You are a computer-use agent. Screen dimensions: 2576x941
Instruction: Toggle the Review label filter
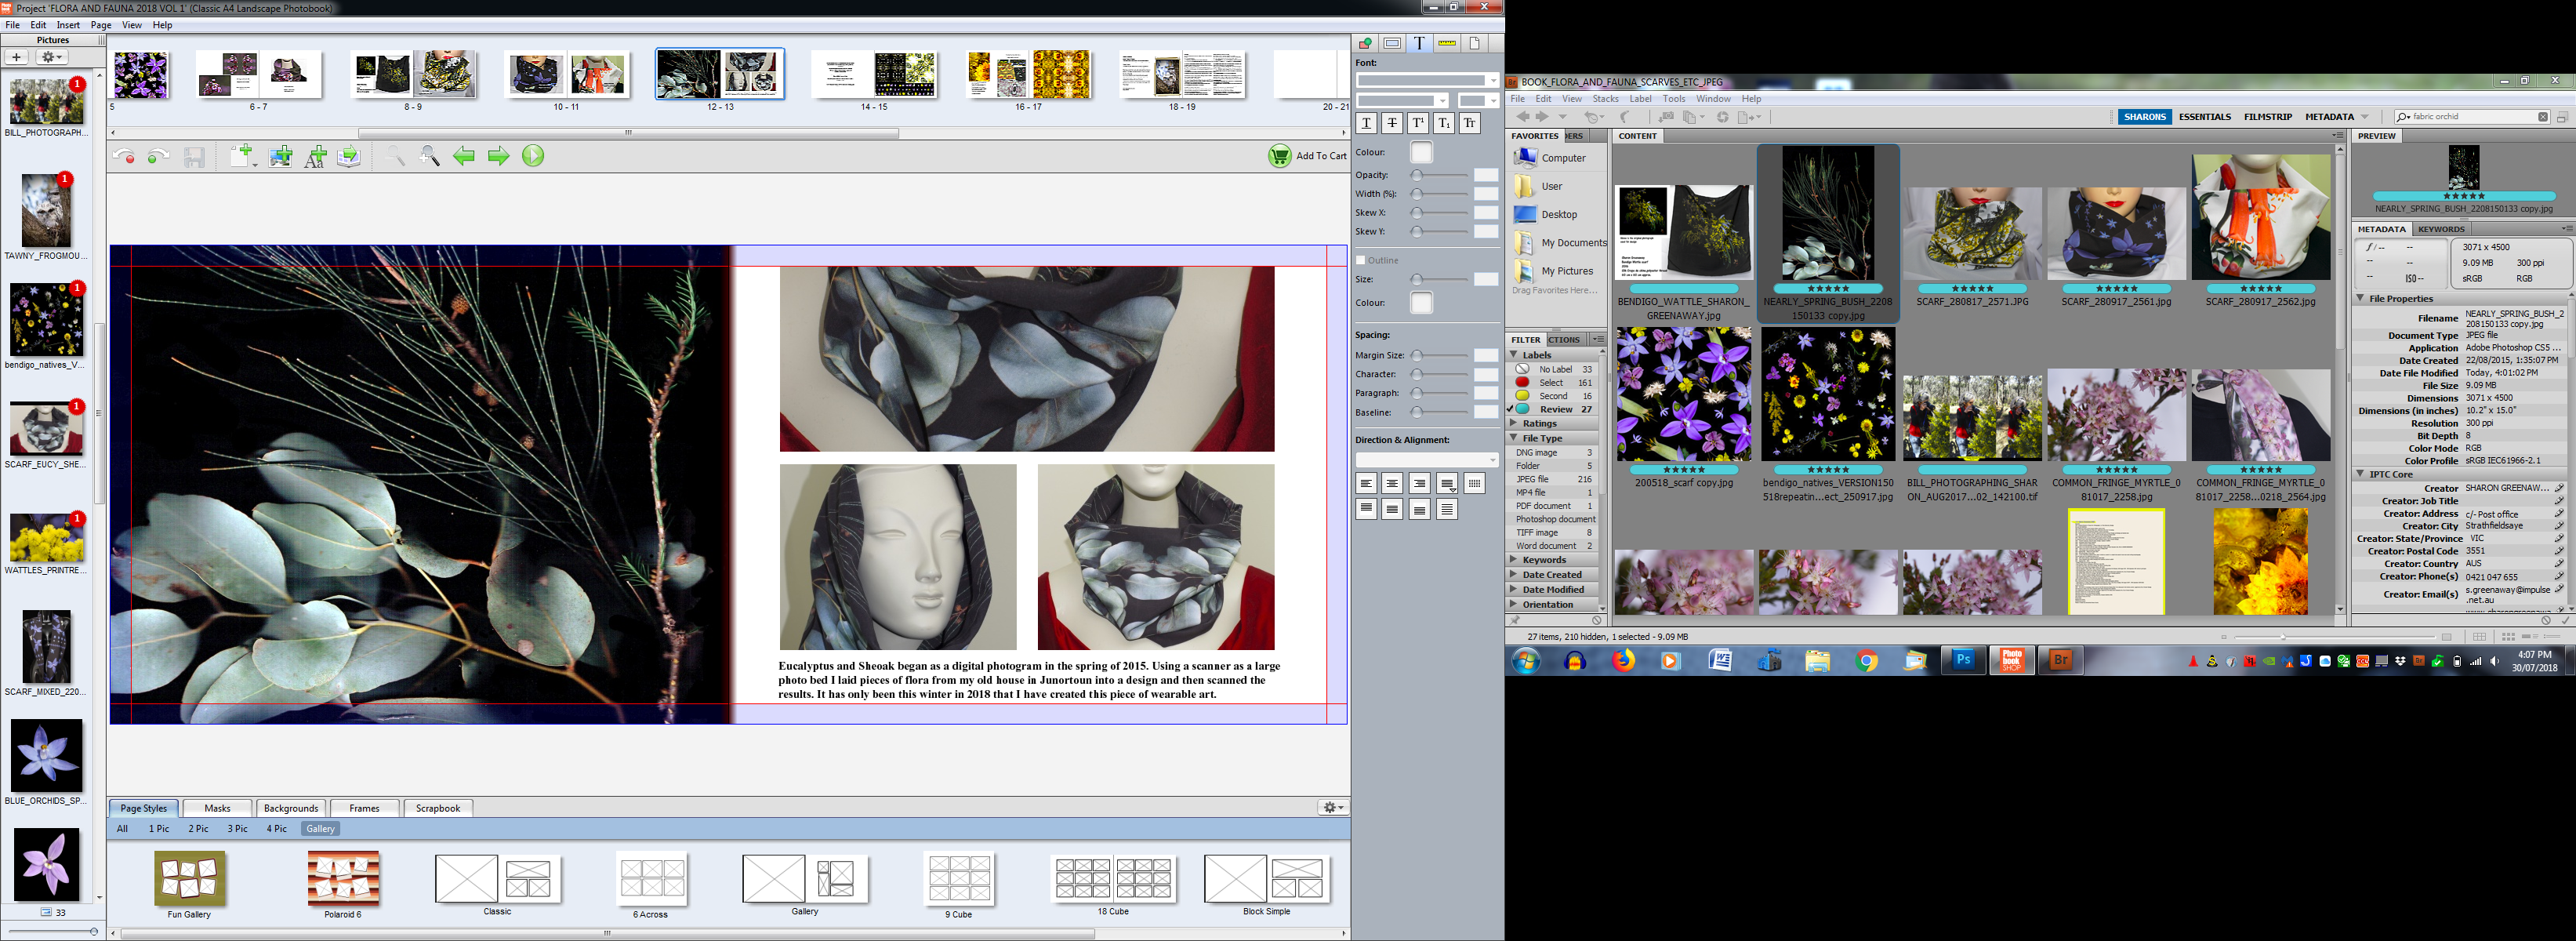(x=1555, y=409)
